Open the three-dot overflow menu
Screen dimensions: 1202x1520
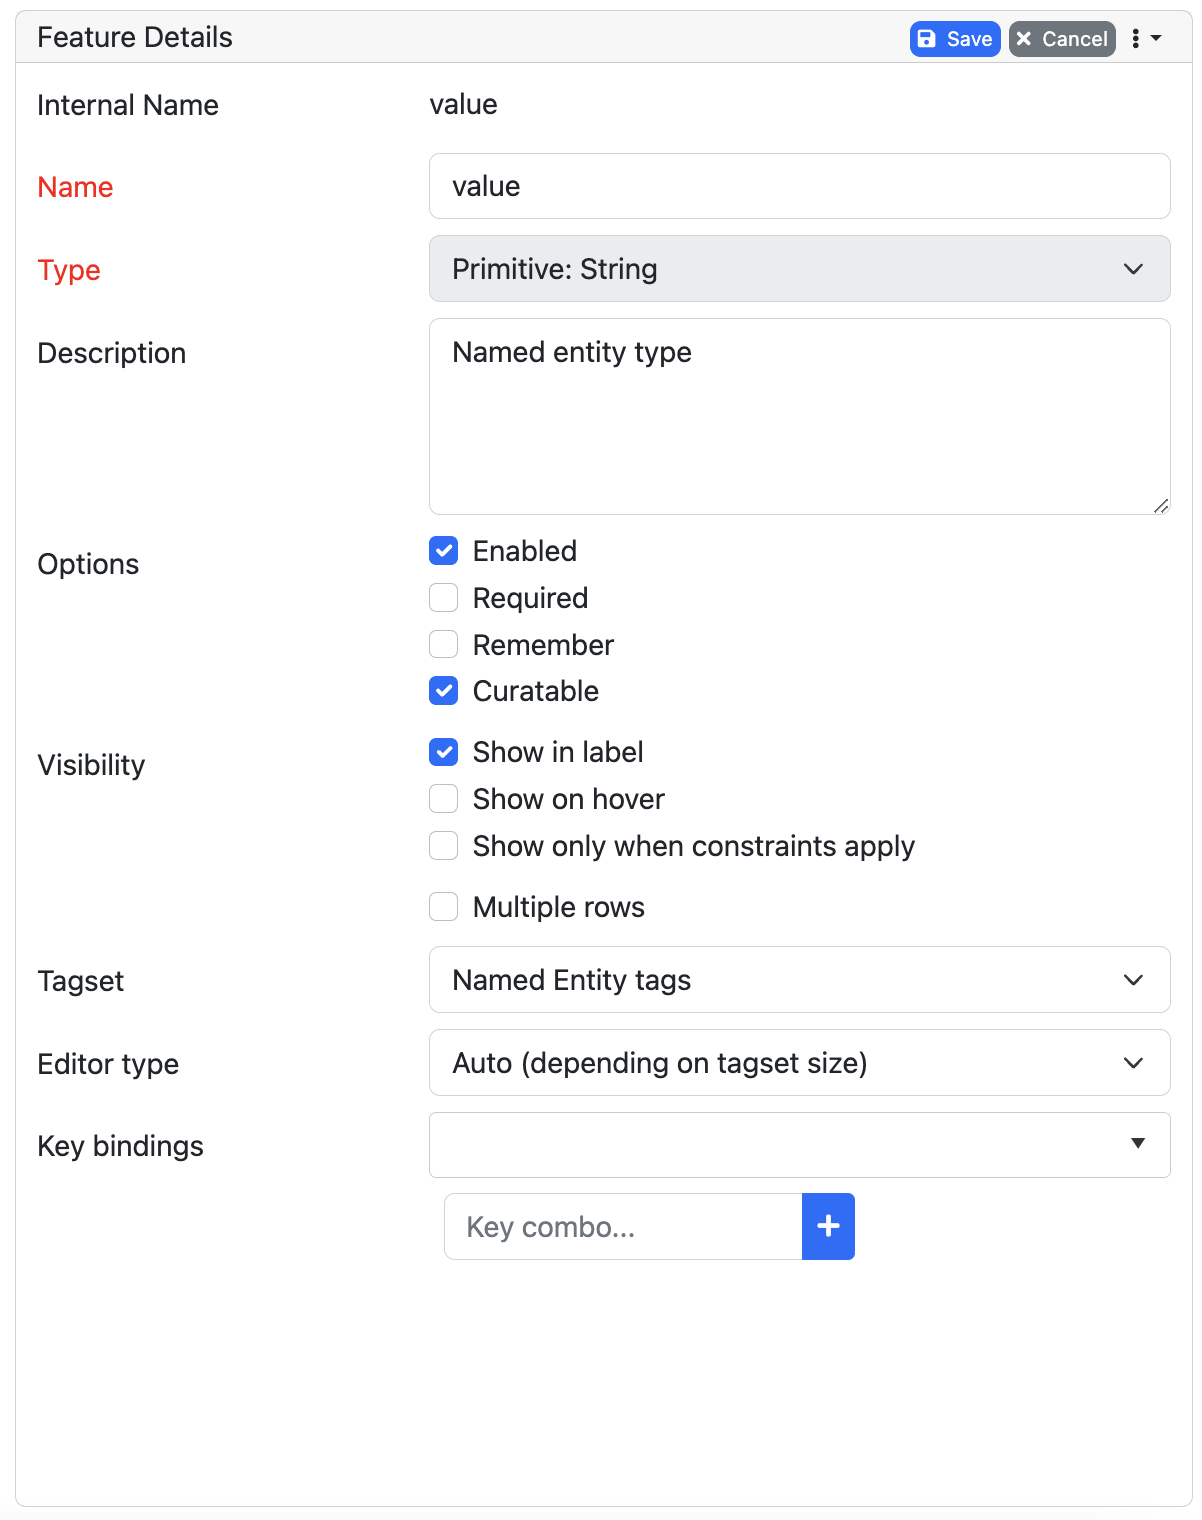coord(1136,38)
